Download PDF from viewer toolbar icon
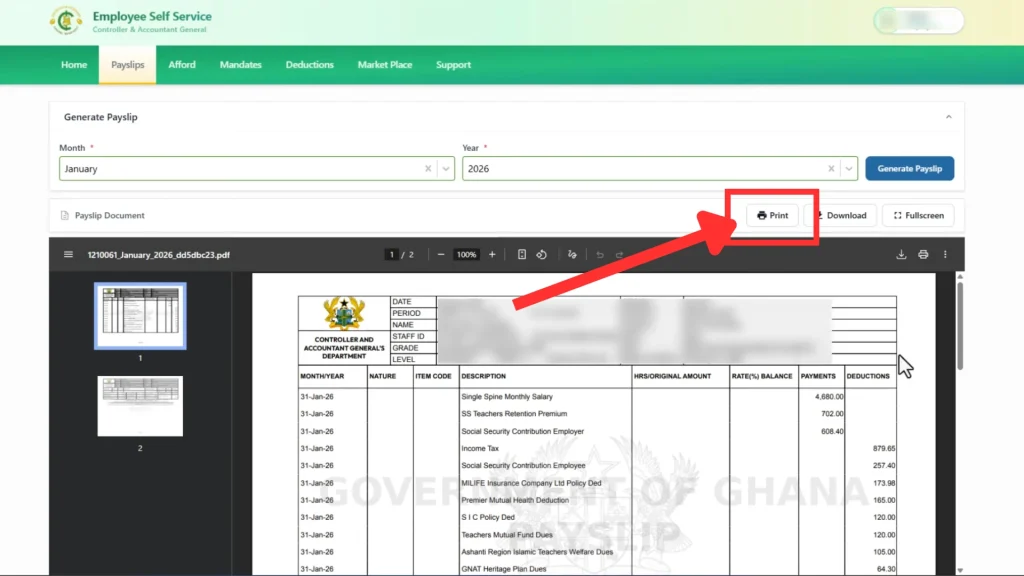This screenshot has height=576, width=1024. pos(901,255)
